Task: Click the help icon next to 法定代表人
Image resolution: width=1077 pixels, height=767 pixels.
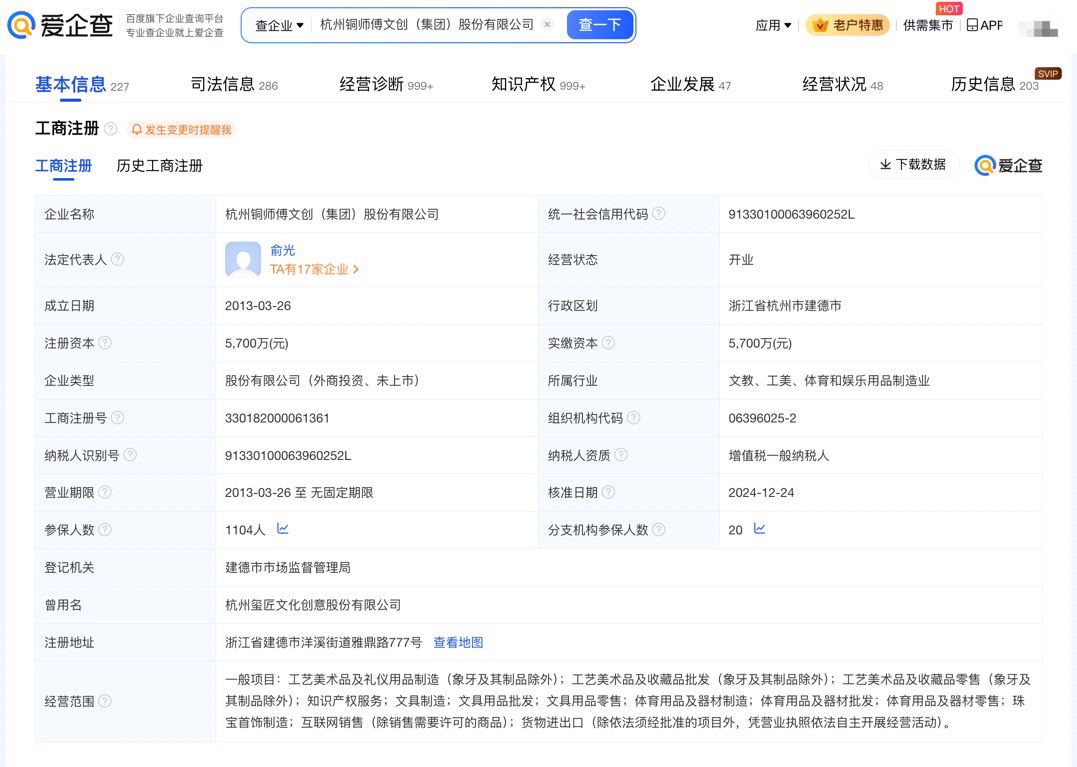Action: [118, 260]
